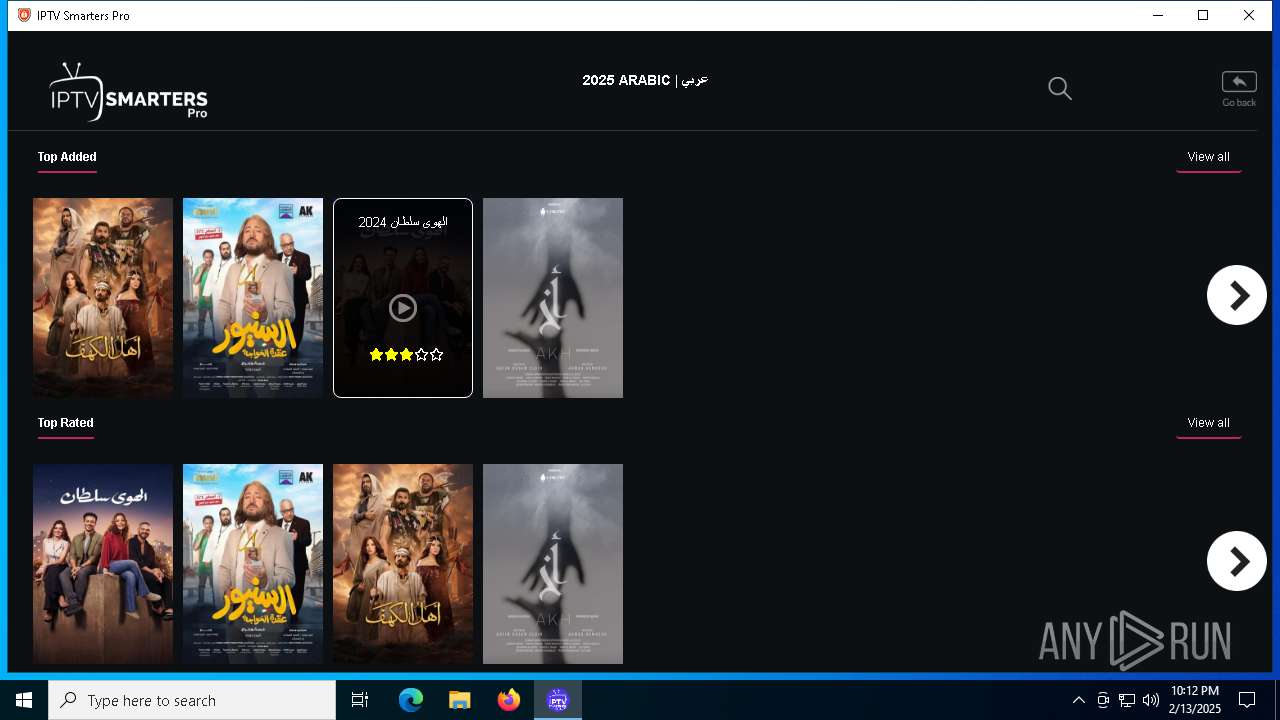Image resolution: width=1280 pixels, height=720 pixels.
Task: Play the highlighted 2024 movie
Action: (x=403, y=308)
